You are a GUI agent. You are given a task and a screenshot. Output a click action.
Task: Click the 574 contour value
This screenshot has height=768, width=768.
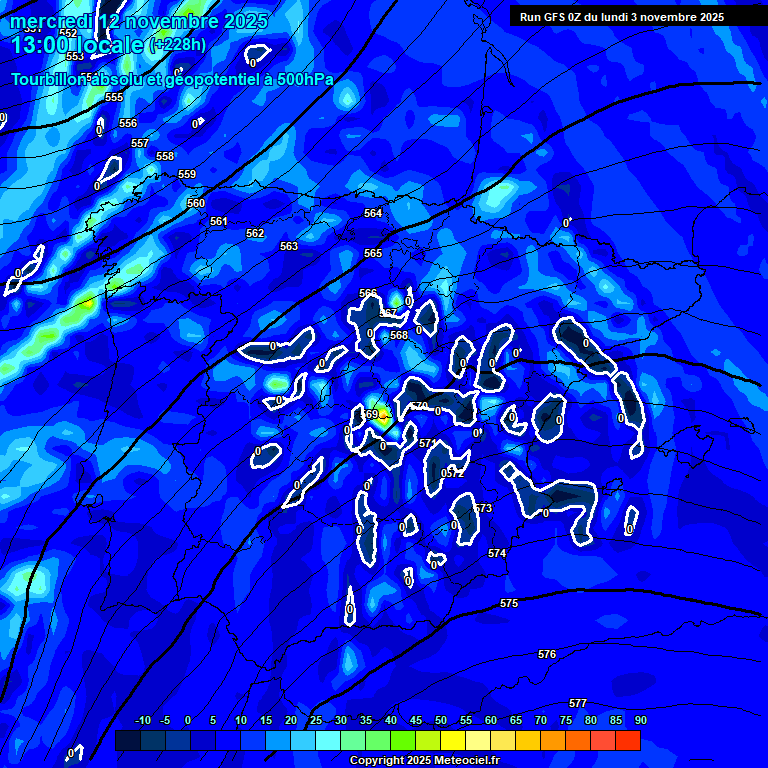click(497, 553)
